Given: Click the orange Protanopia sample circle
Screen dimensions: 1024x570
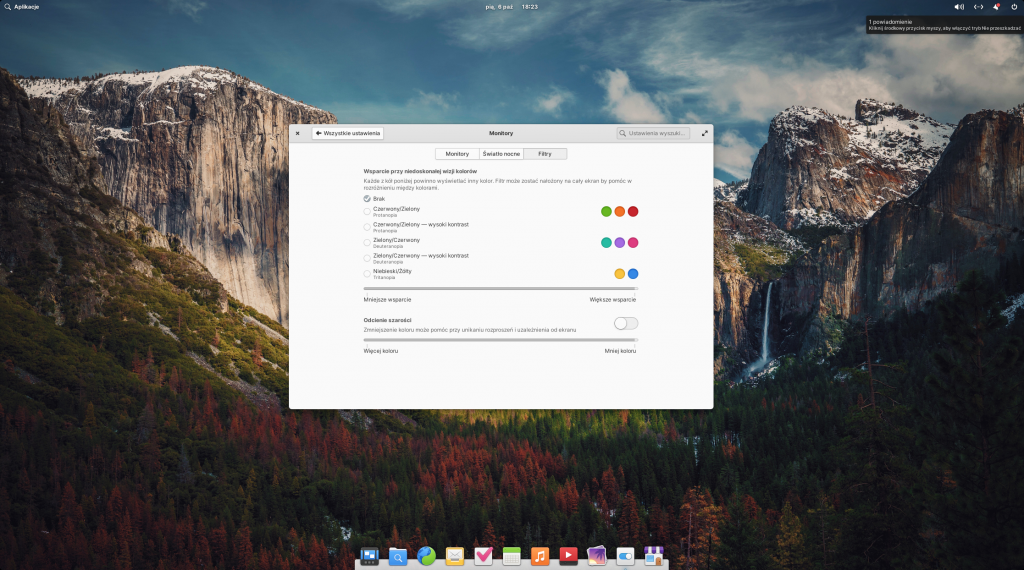Looking at the screenshot, I should [620, 212].
